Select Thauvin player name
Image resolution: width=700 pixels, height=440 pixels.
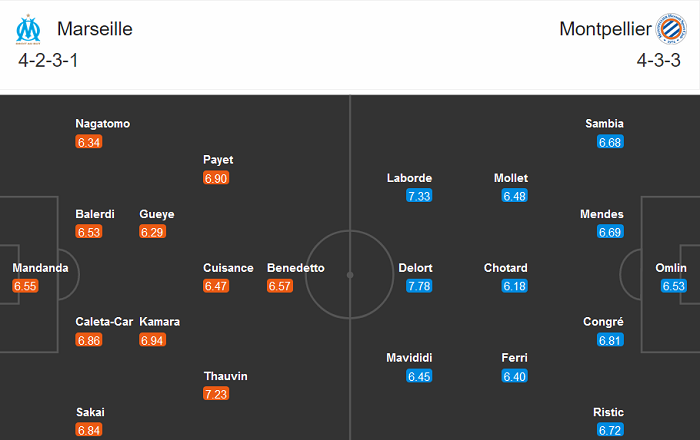(225, 376)
